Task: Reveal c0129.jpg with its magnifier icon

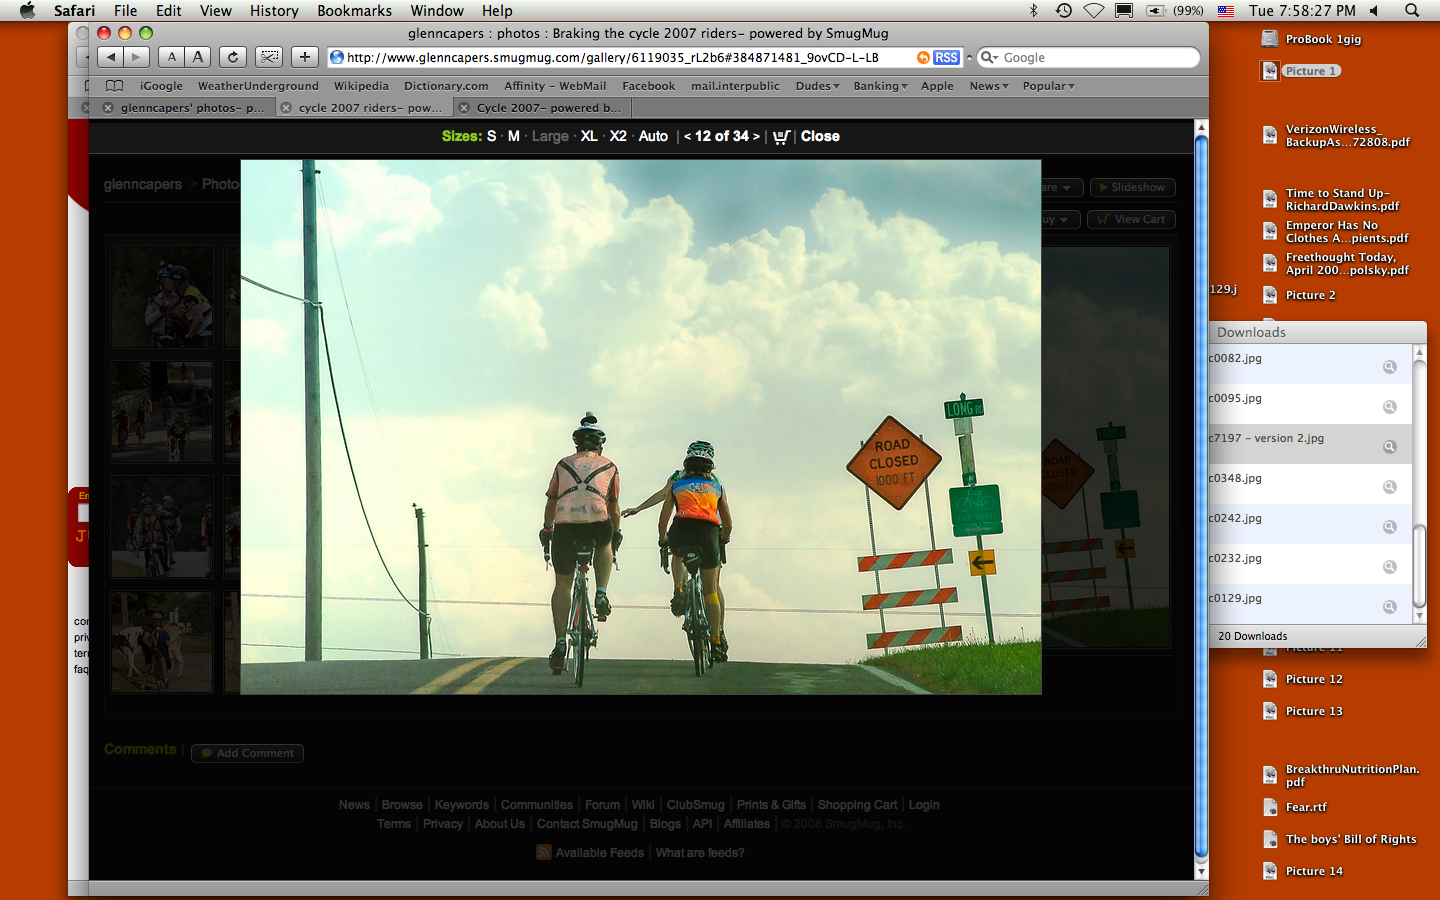Action: (x=1389, y=607)
